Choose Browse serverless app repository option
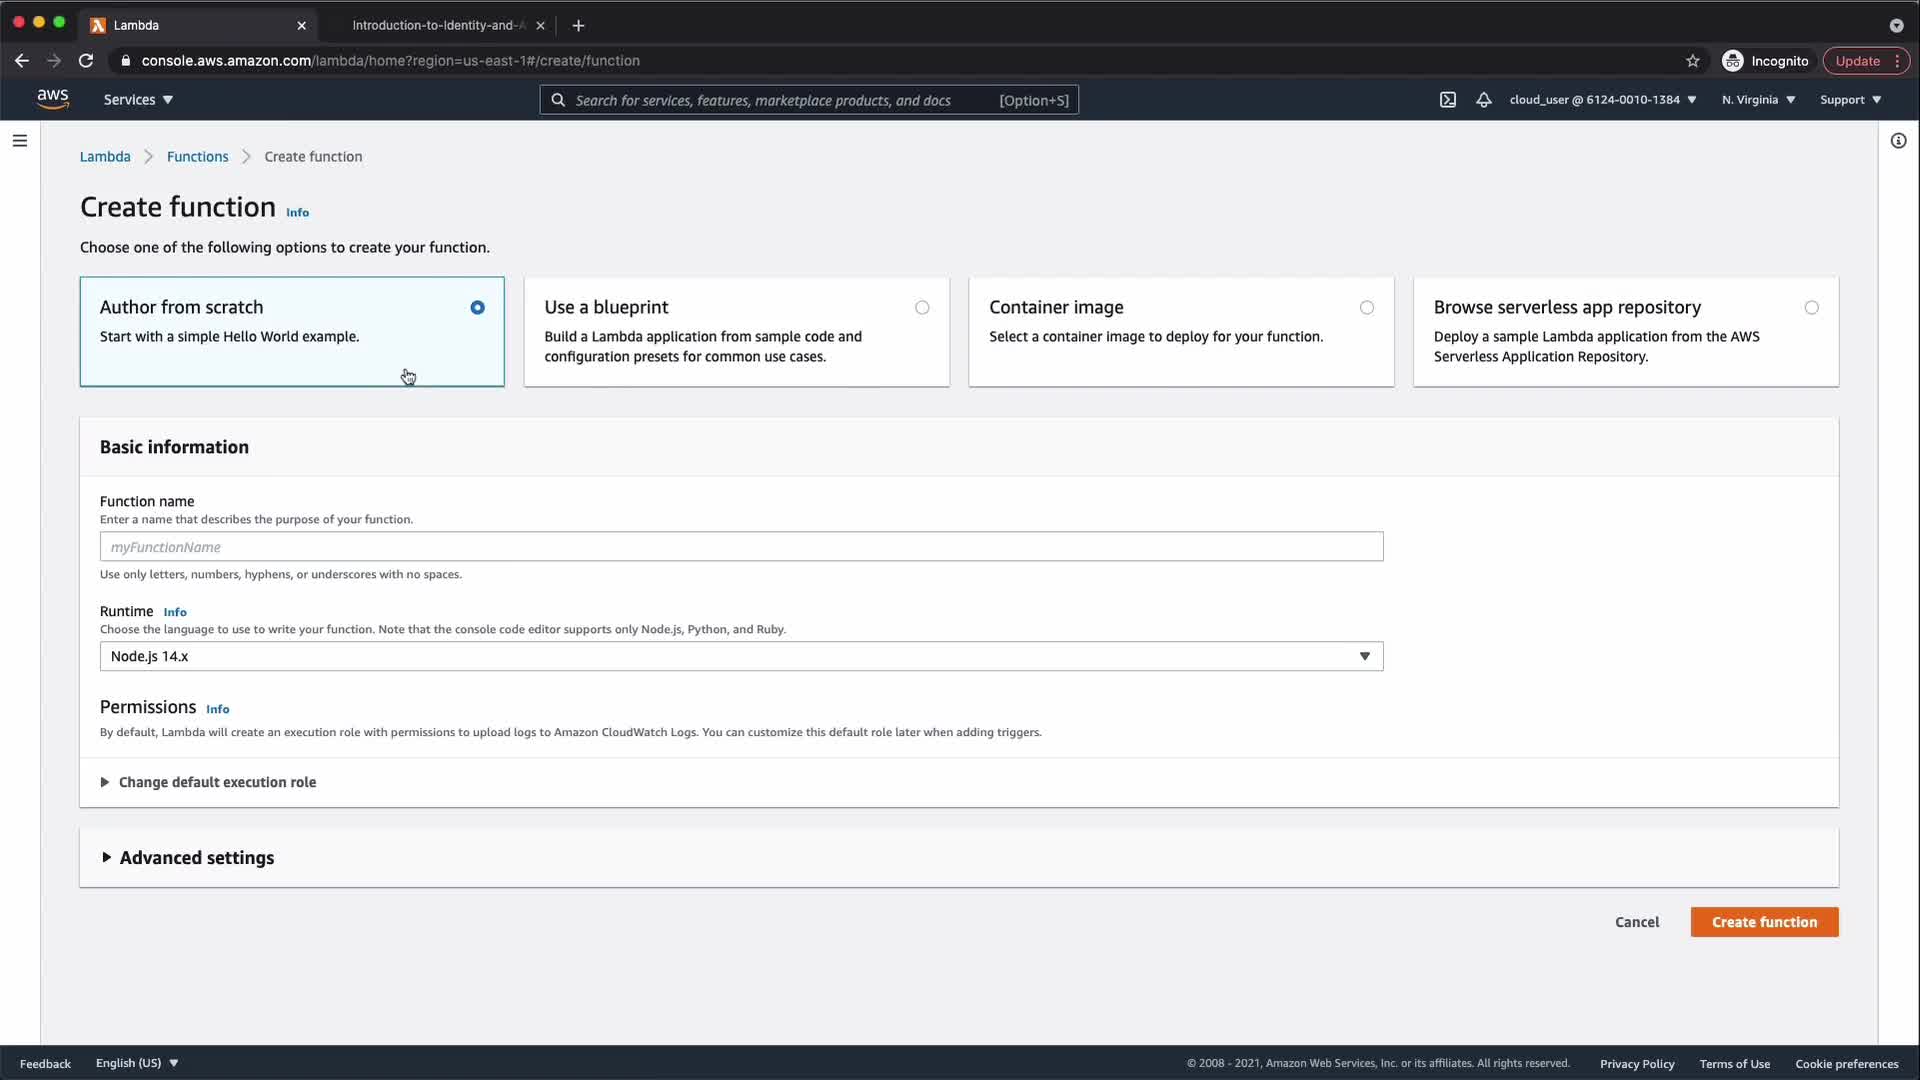1920x1080 pixels. (1811, 308)
